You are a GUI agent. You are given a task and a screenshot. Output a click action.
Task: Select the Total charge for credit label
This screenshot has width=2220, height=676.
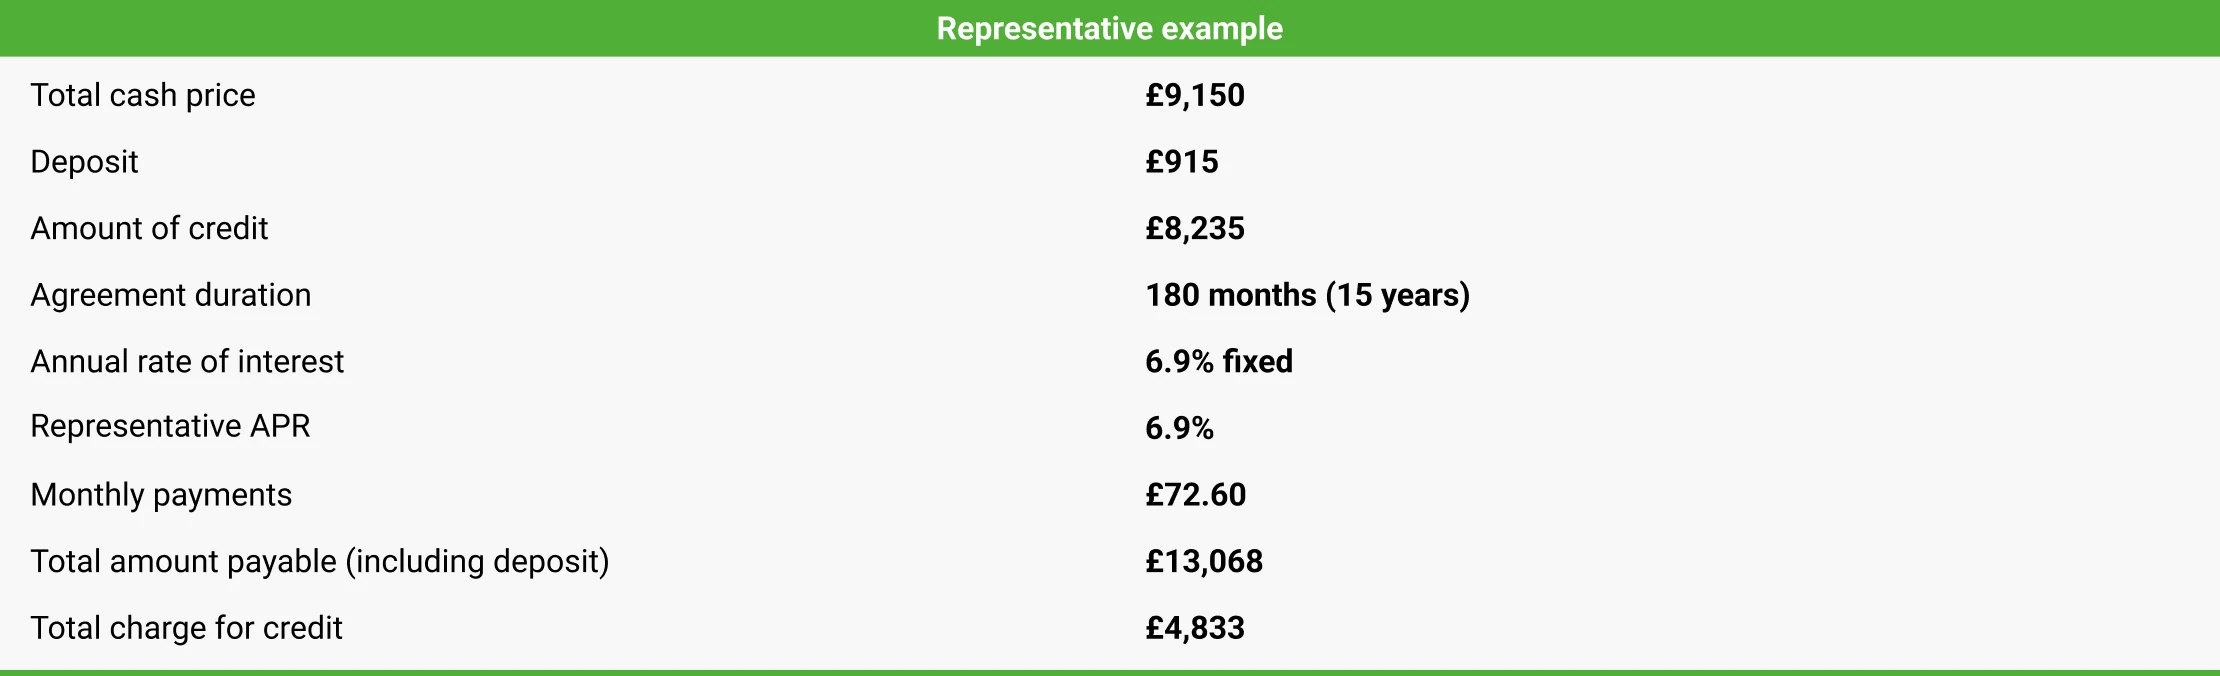pos(186,628)
